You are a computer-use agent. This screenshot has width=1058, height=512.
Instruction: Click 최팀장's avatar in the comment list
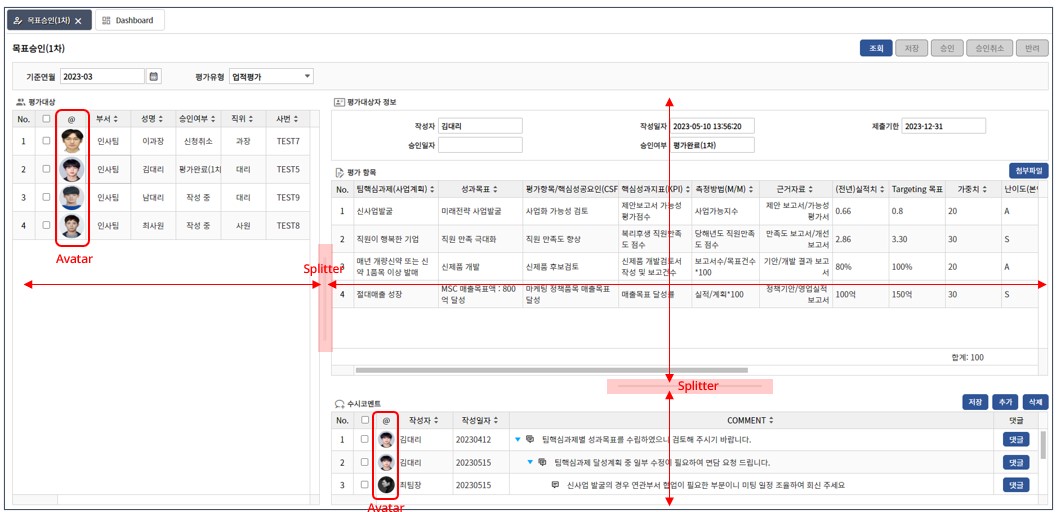pos(386,485)
